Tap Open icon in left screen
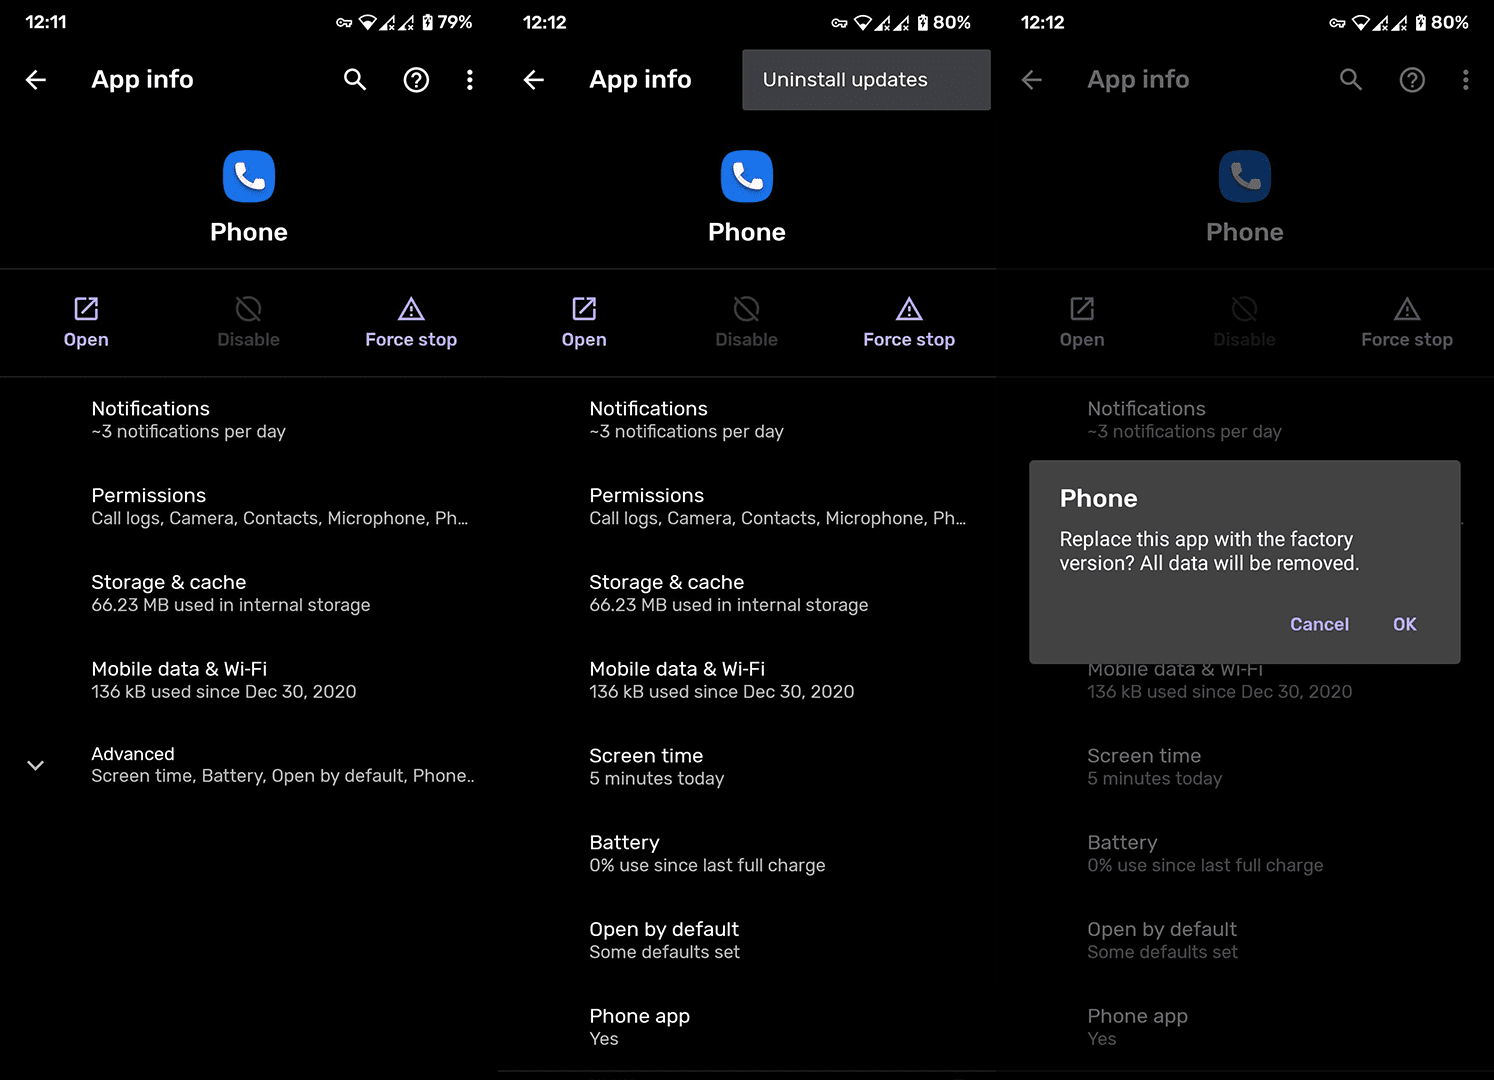 pyautogui.click(x=86, y=308)
